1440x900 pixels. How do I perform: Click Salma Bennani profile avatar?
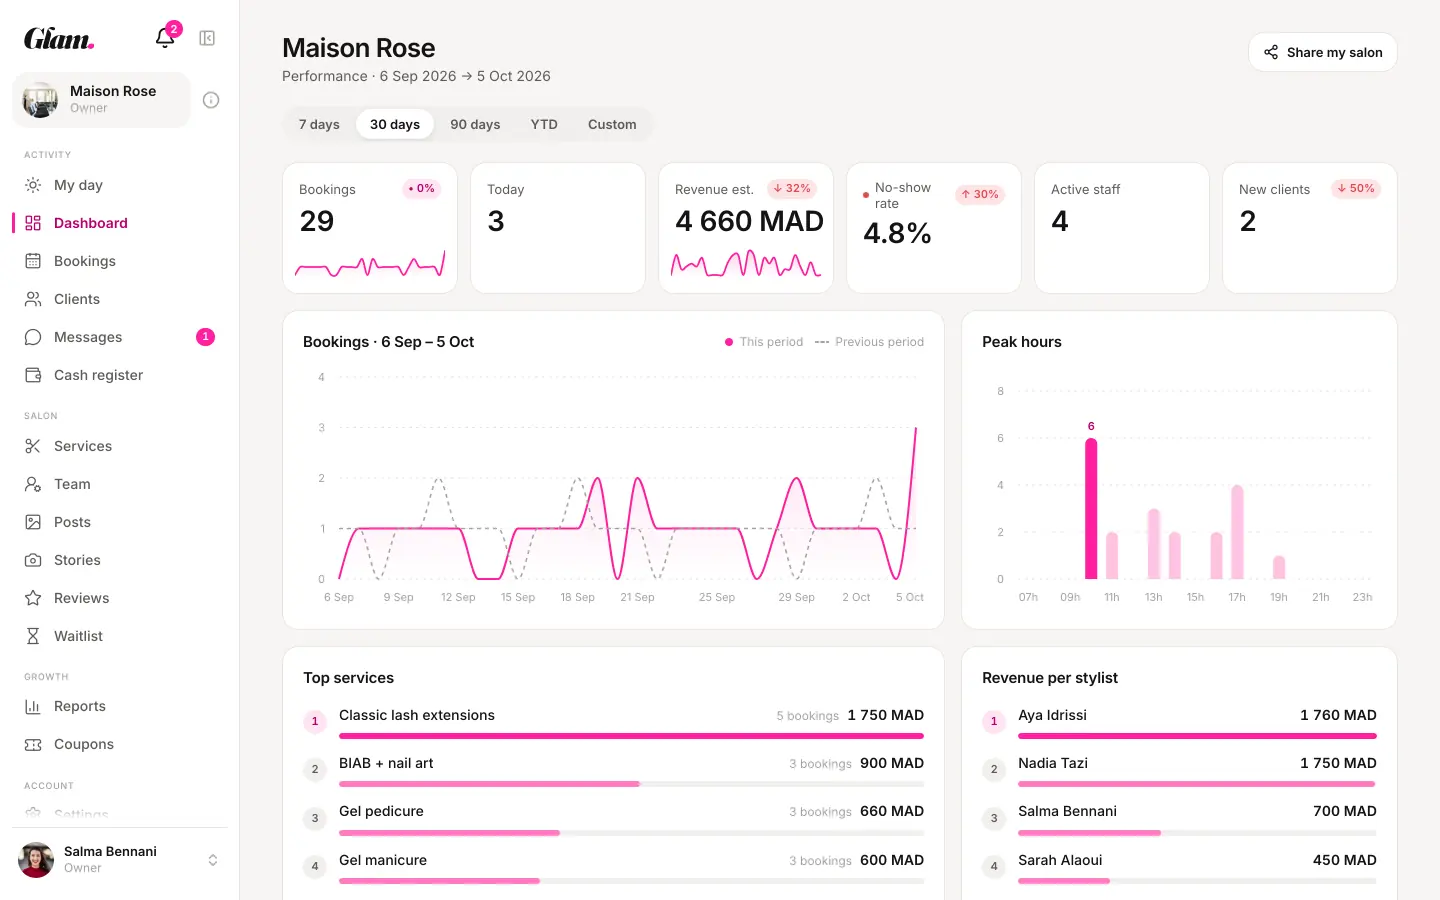click(x=36, y=860)
